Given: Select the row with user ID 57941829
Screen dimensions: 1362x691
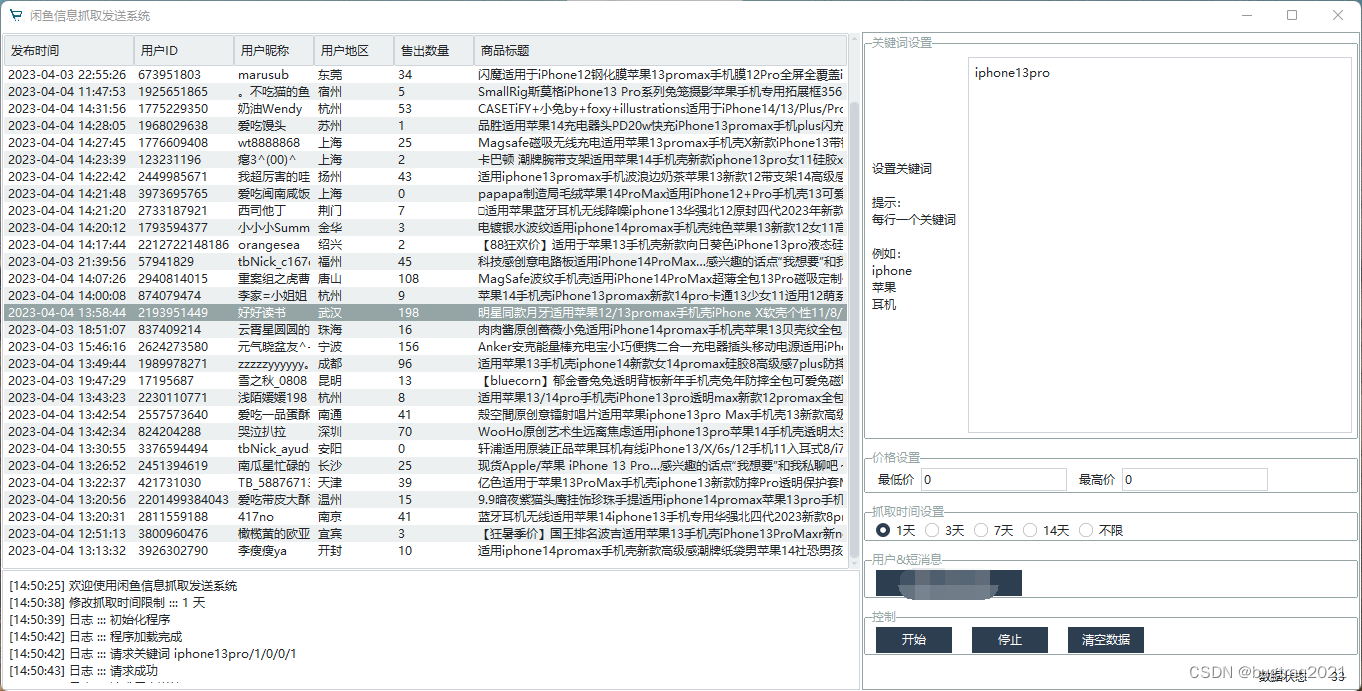Looking at the screenshot, I should [425, 262].
